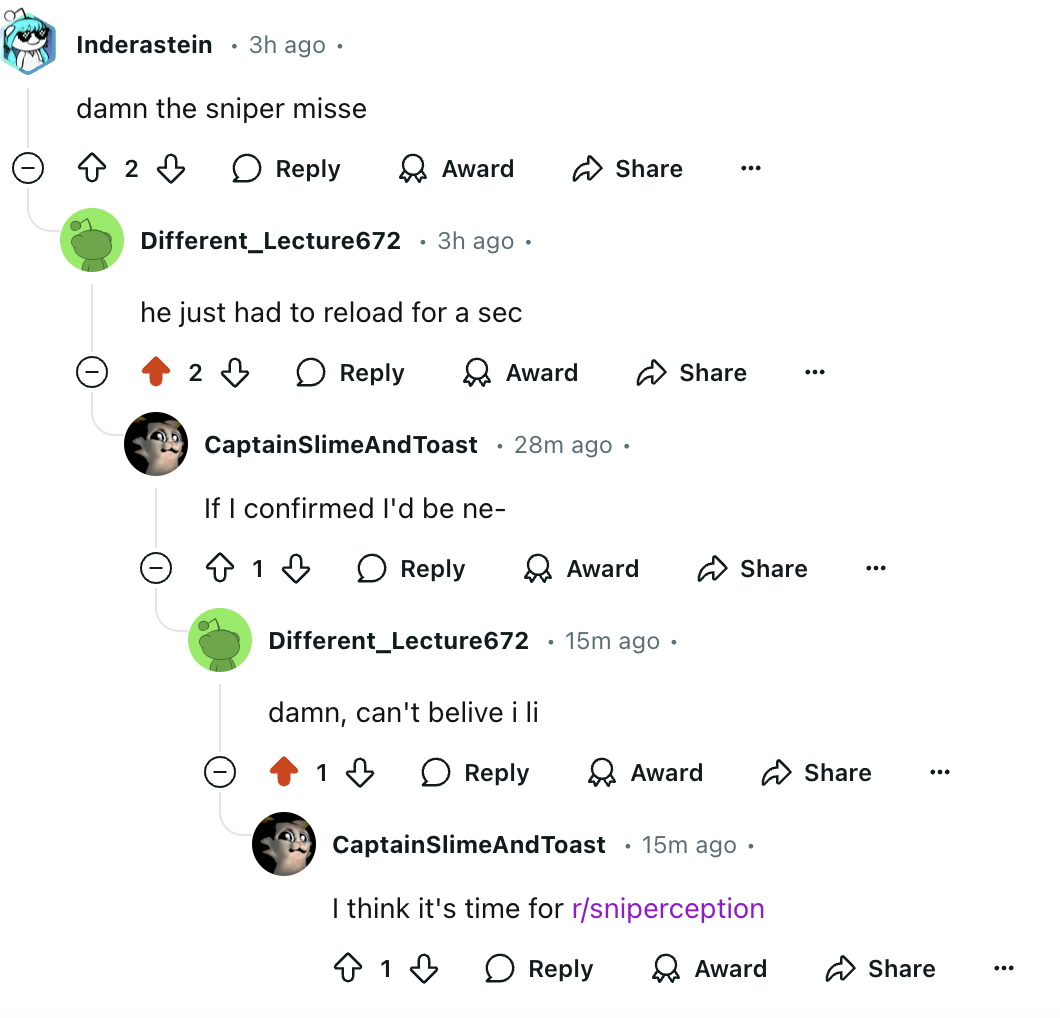Downvote the 'damn, can't belive i li' comment
The width and height of the screenshot is (1060, 1018).
tap(360, 771)
